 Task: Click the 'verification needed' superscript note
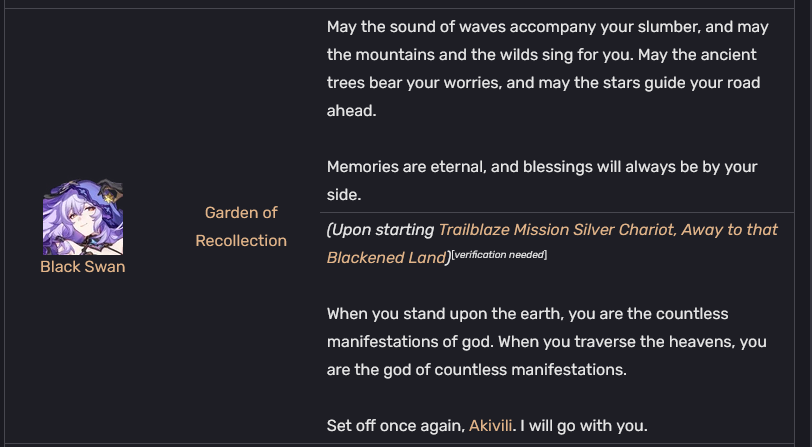[x=499, y=255]
